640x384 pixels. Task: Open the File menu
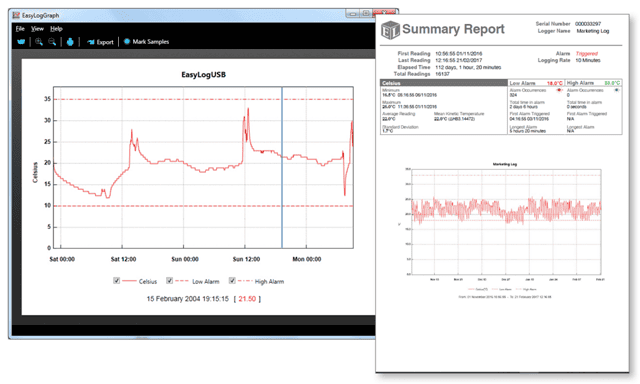click(x=20, y=29)
